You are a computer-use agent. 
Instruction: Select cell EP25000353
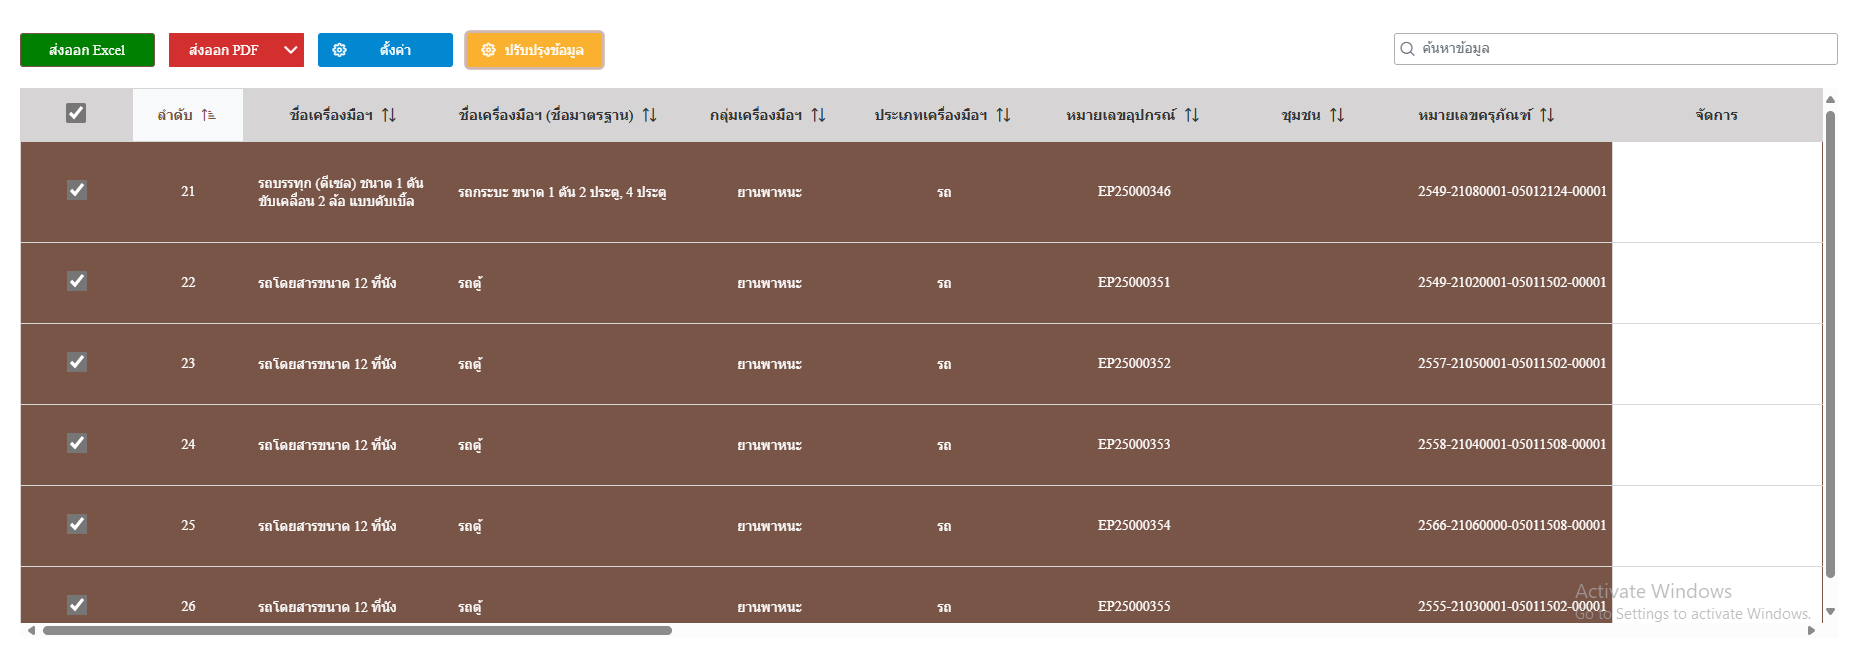tap(1134, 444)
